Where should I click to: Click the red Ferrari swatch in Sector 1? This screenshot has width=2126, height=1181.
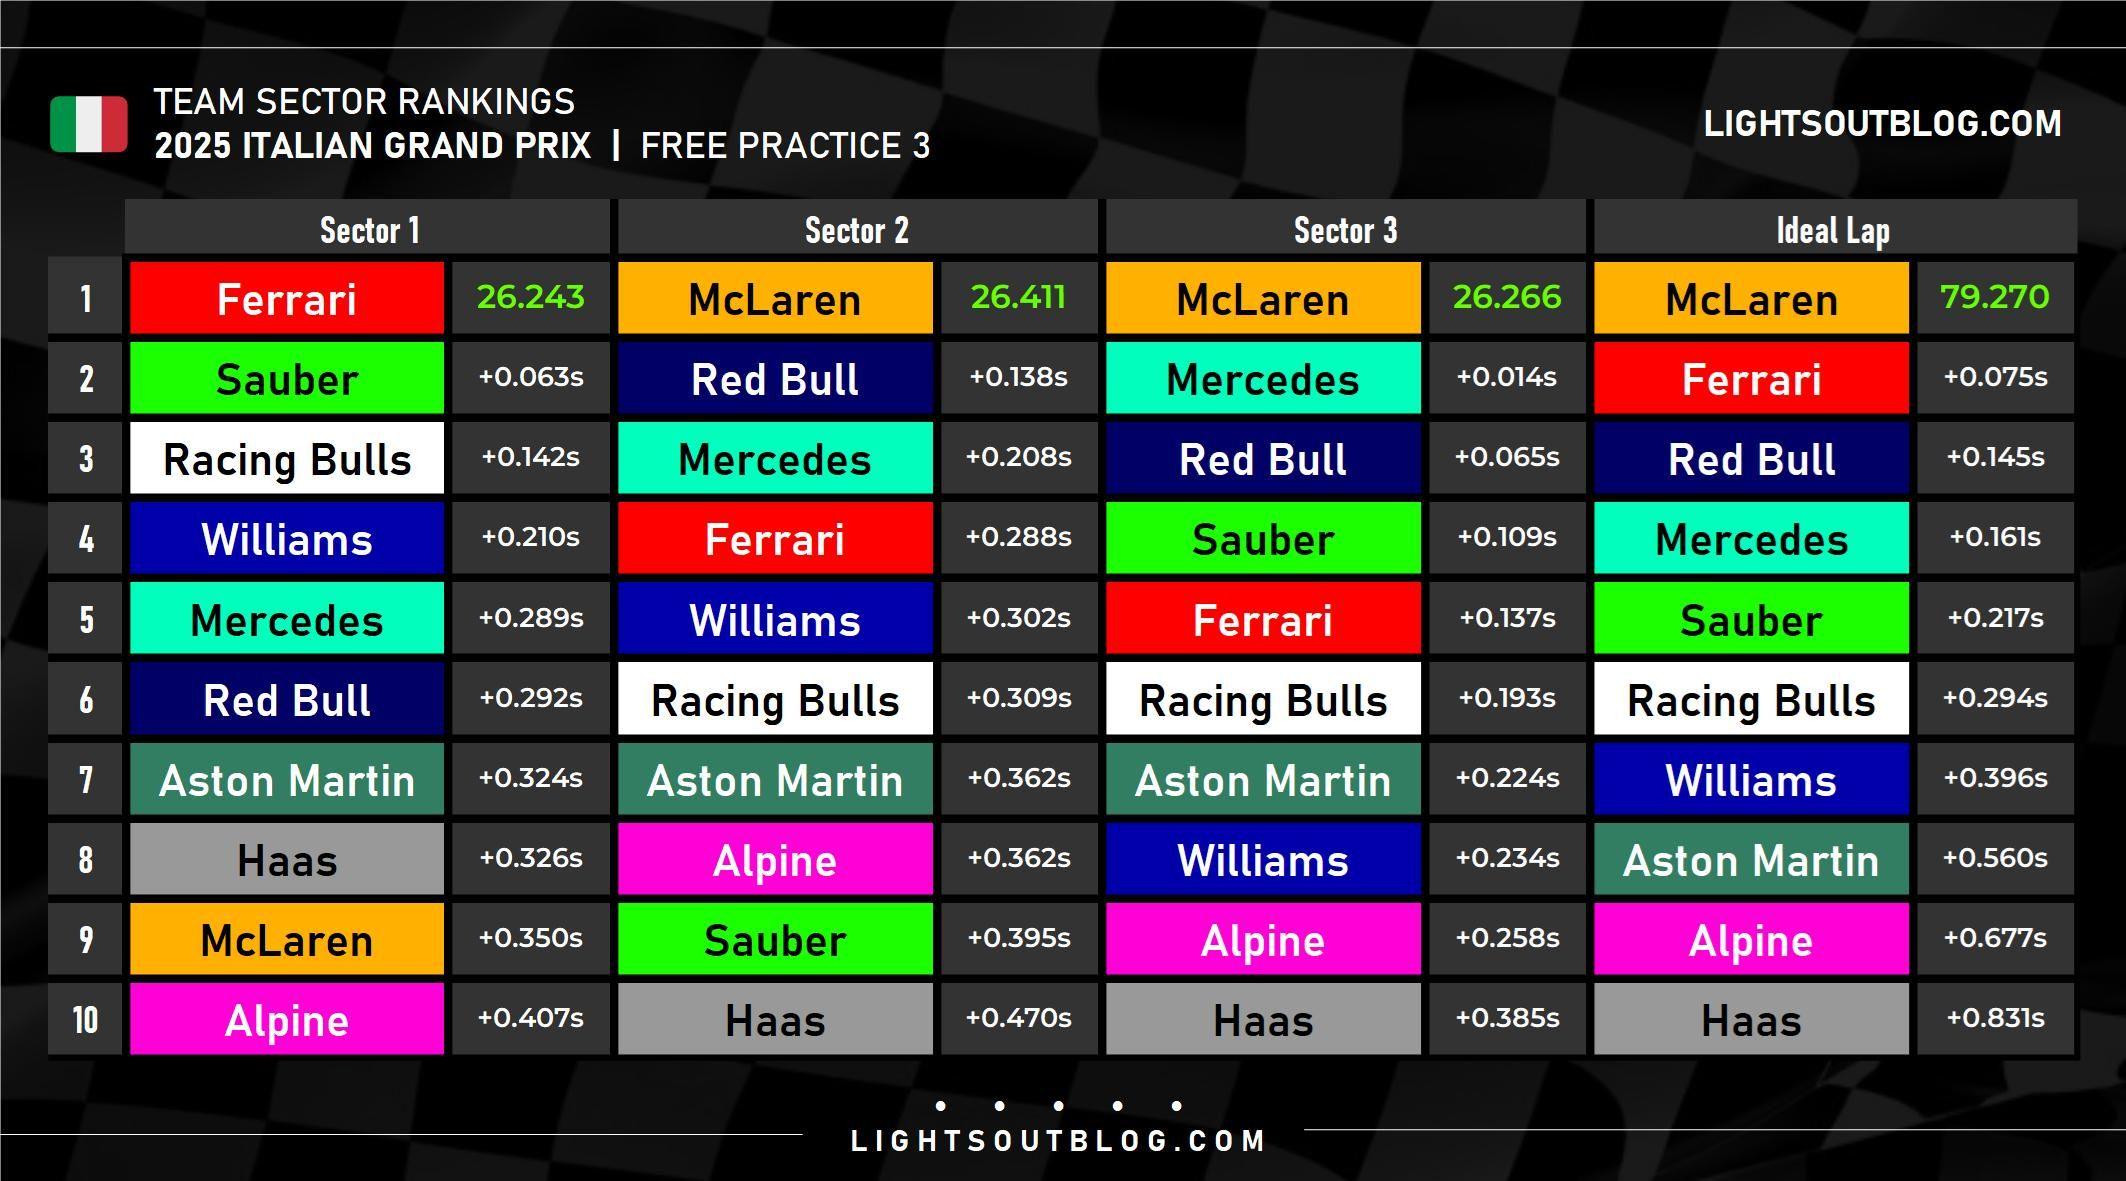click(287, 298)
